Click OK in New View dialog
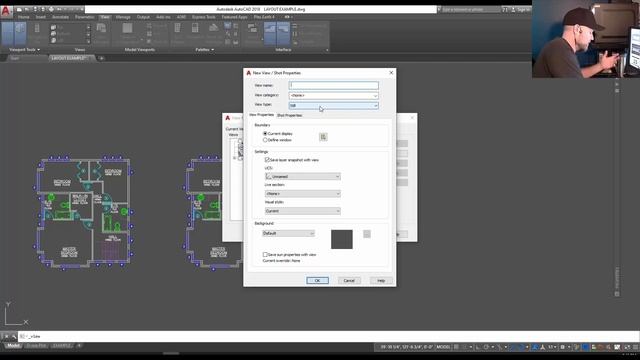Screen dimensions: 640x360 click(x=317, y=280)
